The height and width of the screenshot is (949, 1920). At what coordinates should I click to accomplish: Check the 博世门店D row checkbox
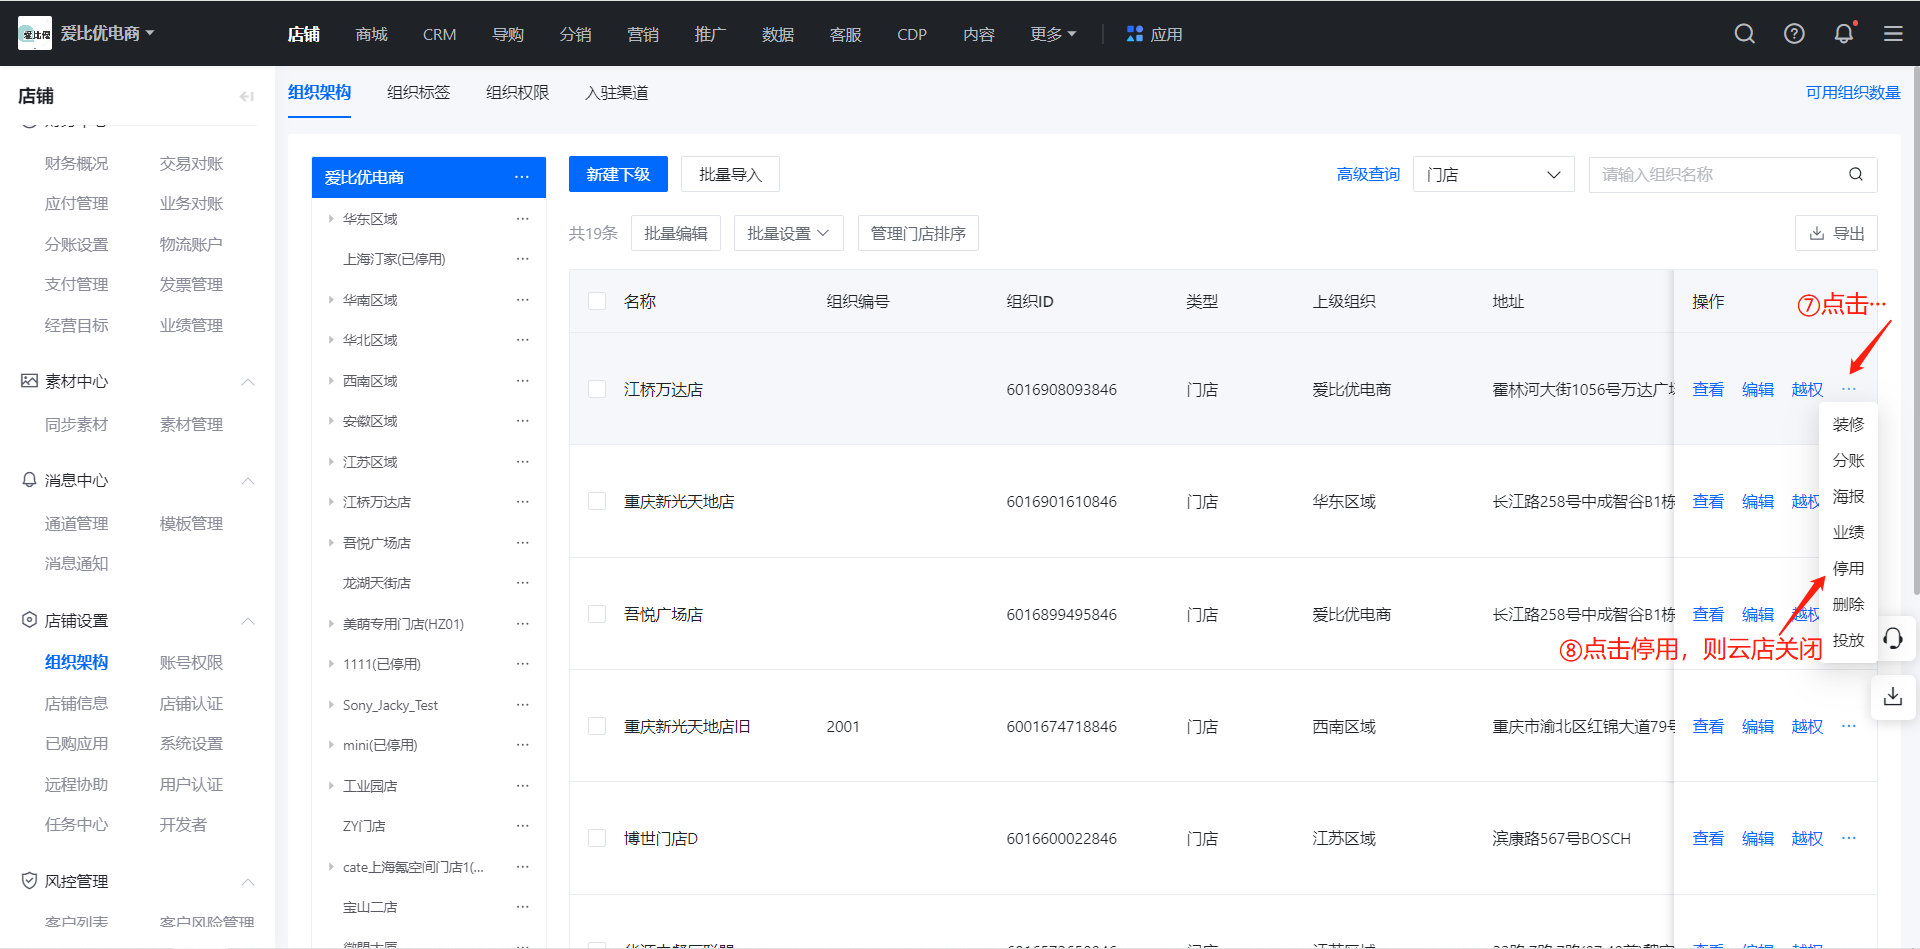[597, 838]
